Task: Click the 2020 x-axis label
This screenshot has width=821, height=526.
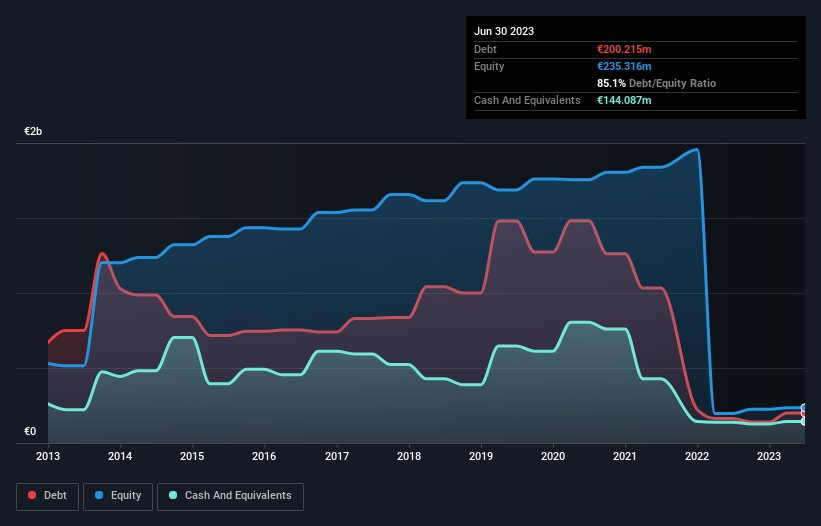Action: [x=553, y=456]
